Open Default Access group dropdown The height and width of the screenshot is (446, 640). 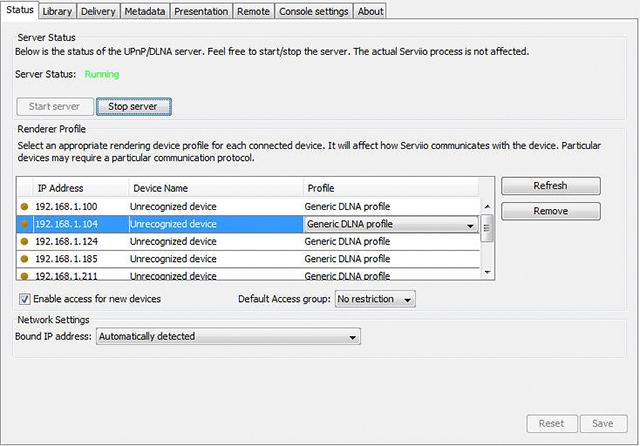(375, 299)
